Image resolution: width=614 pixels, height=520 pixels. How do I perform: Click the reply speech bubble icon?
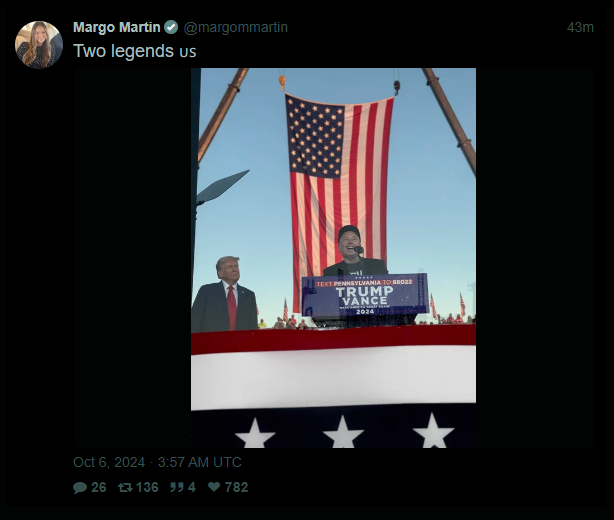pyautogui.click(x=80, y=488)
